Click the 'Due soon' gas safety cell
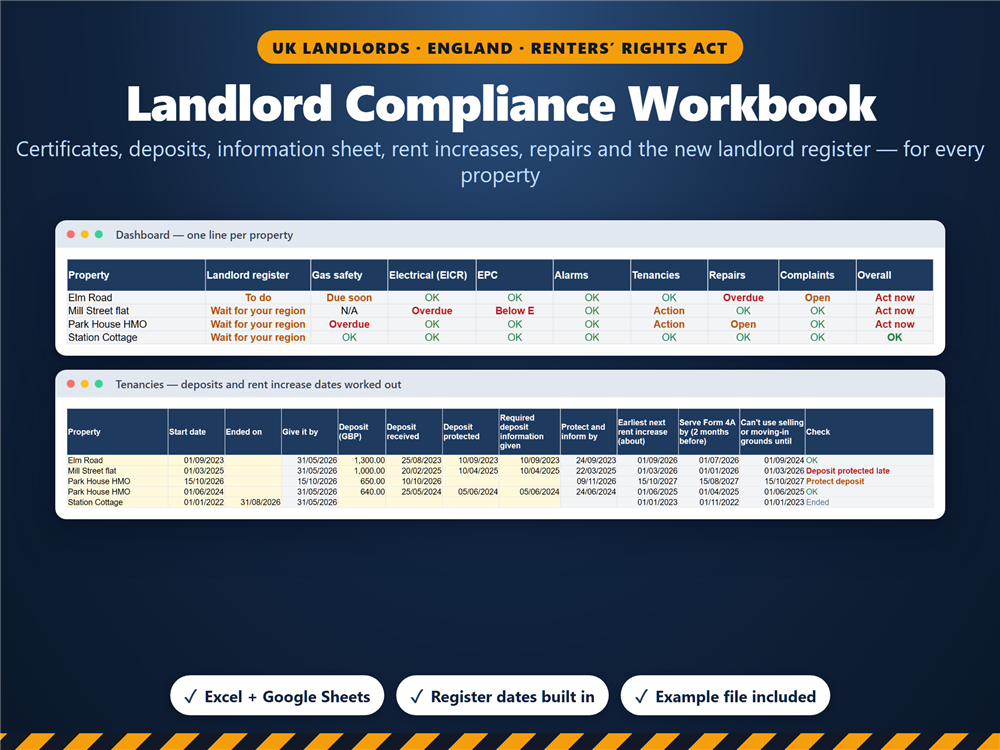This screenshot has width=1000, height=750. point(349,298)
